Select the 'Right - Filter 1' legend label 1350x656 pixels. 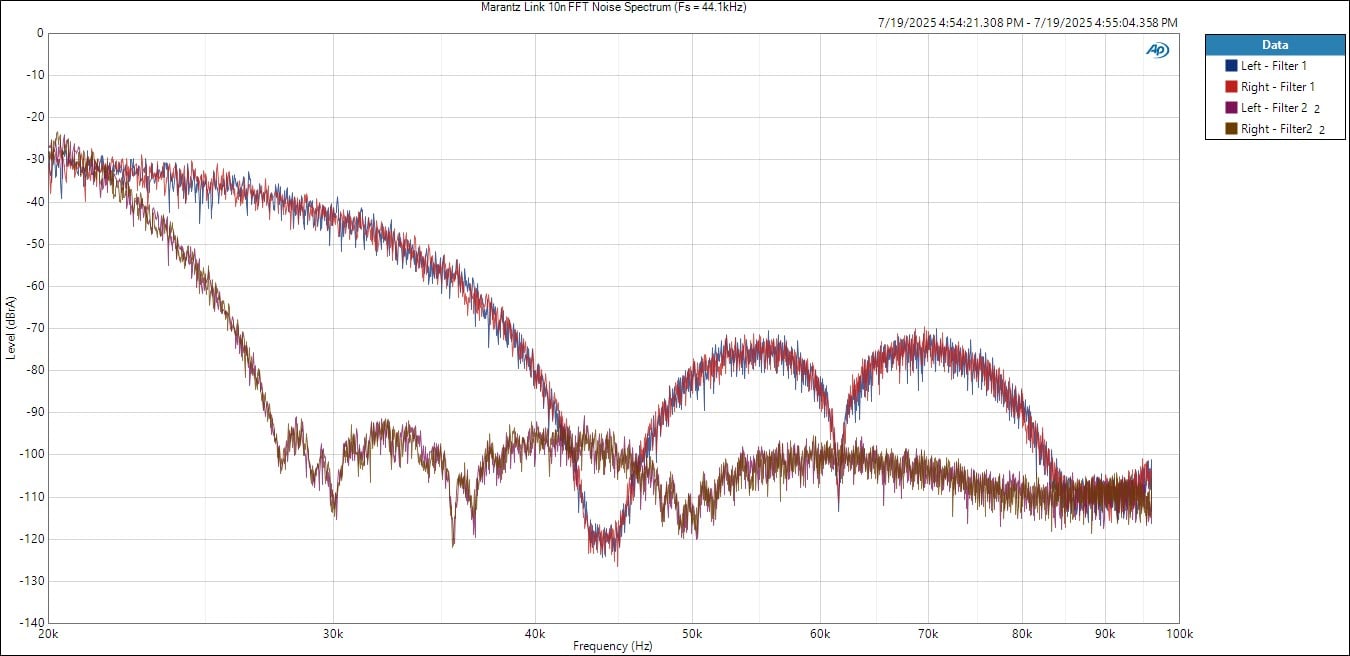point(1277,87)
